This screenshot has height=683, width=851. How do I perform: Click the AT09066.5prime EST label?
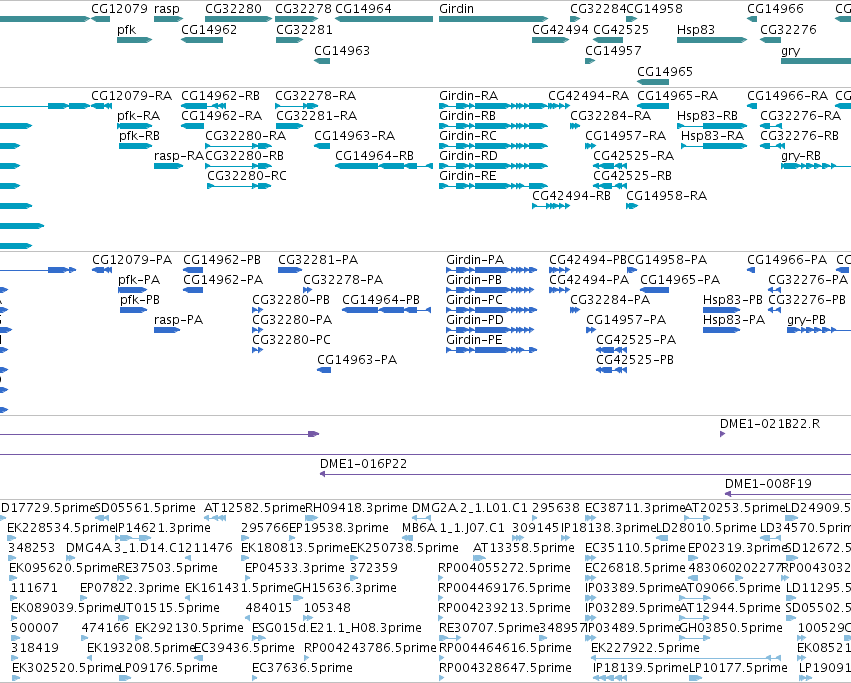click(730, 587)
